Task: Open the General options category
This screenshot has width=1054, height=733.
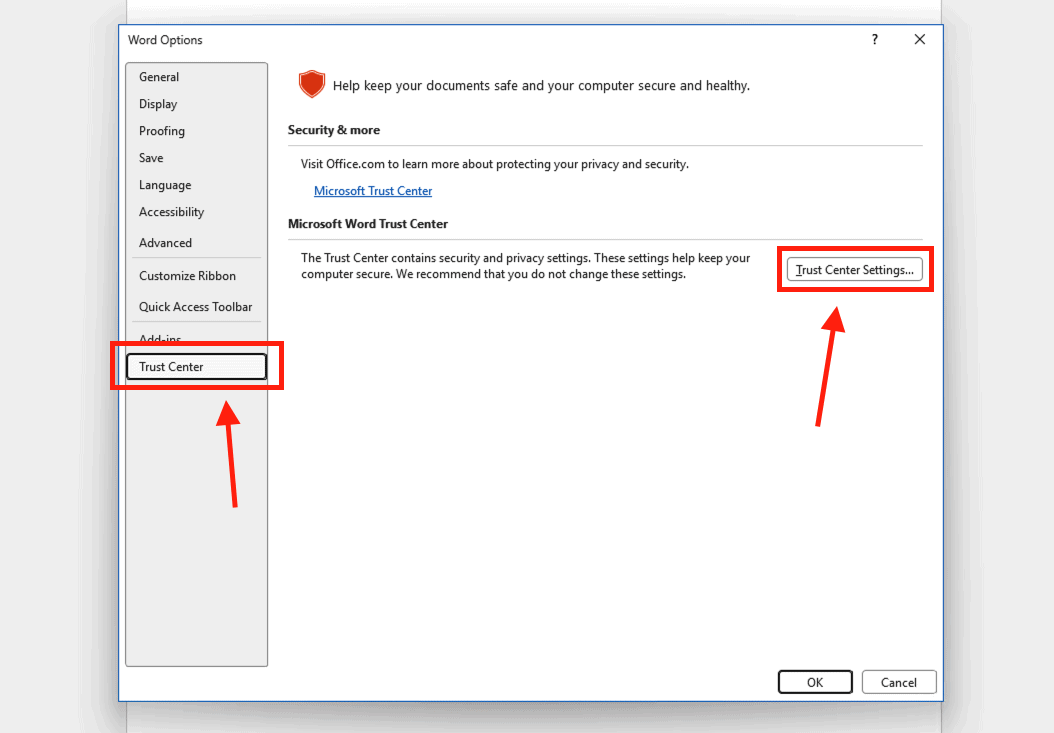Action: (x=196, y=77)
